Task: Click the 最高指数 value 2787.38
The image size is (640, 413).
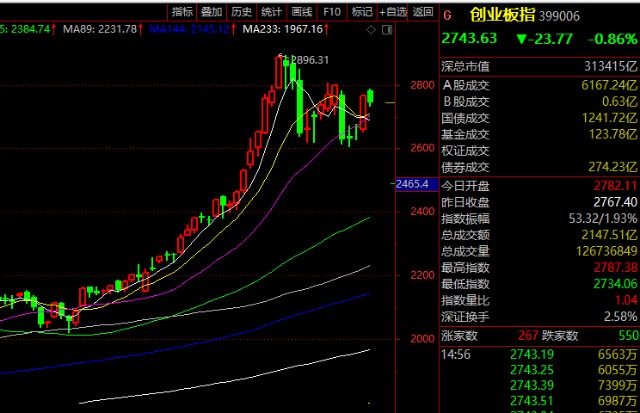Action: [x=615, y=268]
